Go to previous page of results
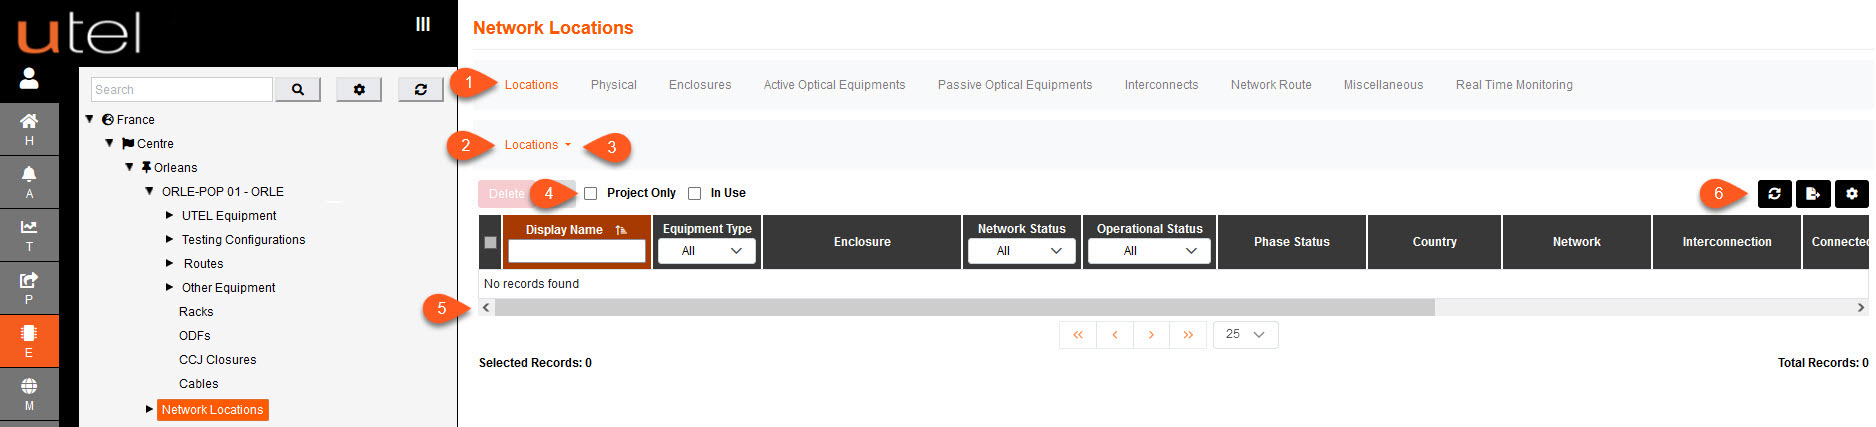Screen dimensions: 1876x427 (x=1115, y=335)
